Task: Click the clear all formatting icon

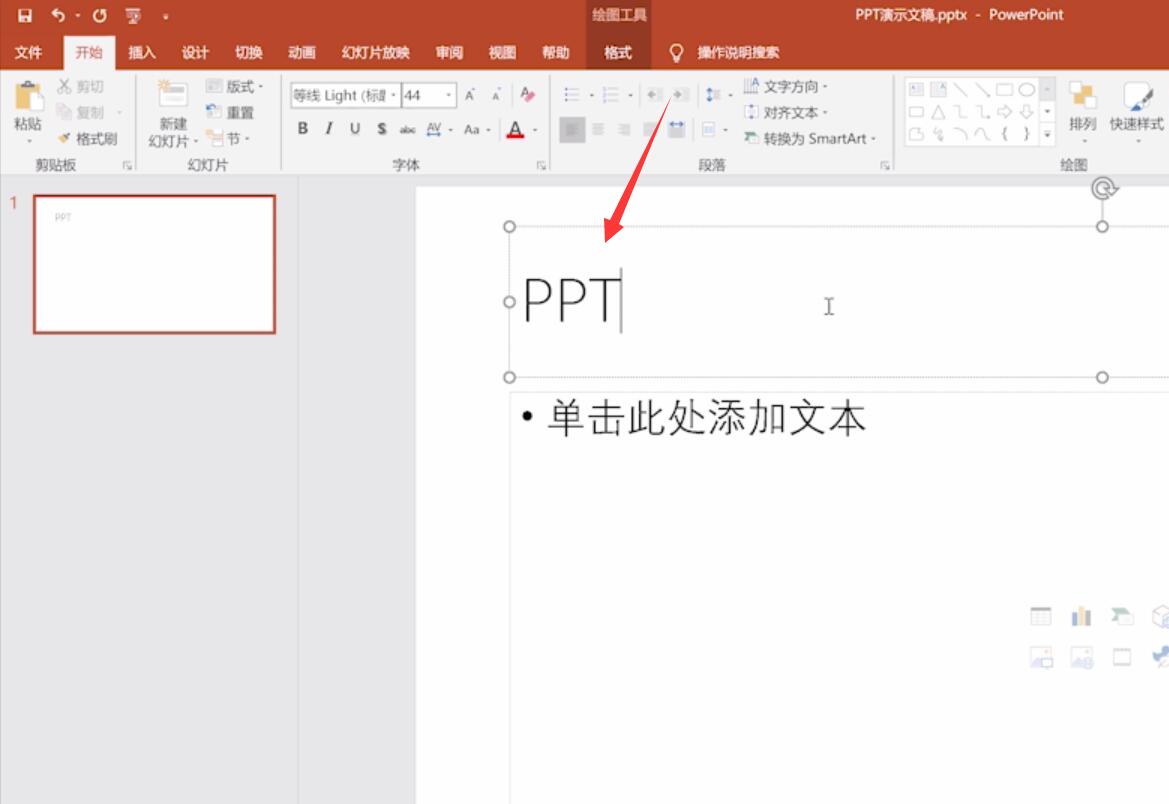Action: pyautogui.click(x=528, y=95)
